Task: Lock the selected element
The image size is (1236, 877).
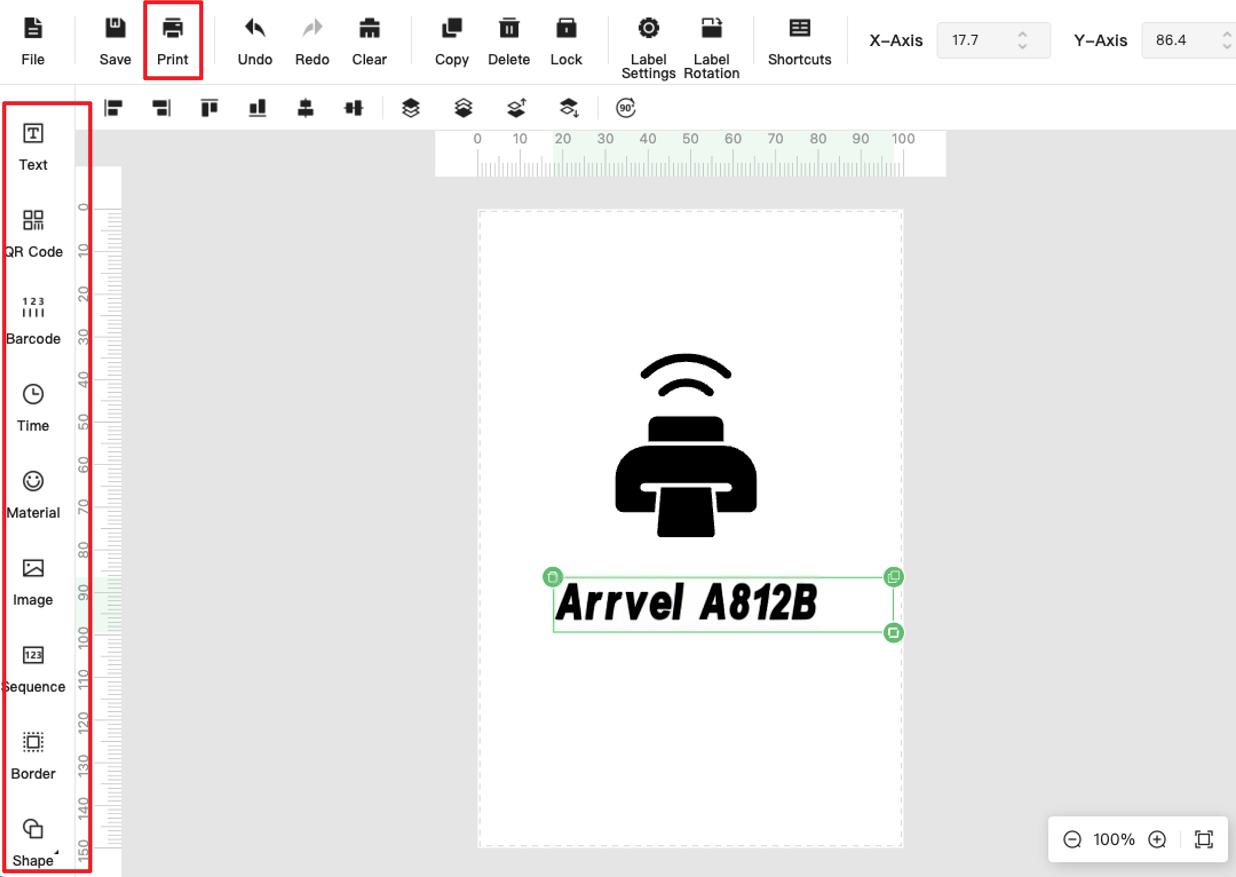Action: coord(566,41)
